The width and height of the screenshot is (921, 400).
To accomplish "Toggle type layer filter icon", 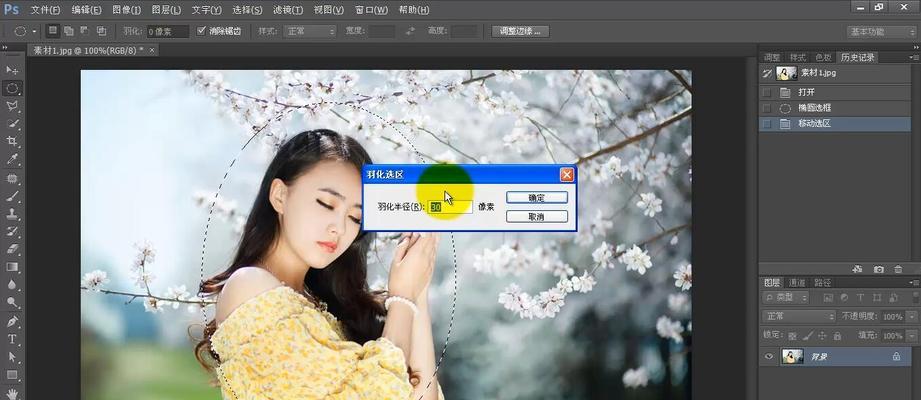I will pos(860,298).
